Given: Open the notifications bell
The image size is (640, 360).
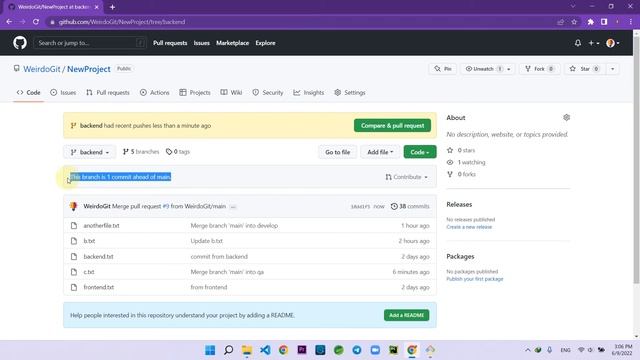Looking at the screenshot, I should (578, 43).
